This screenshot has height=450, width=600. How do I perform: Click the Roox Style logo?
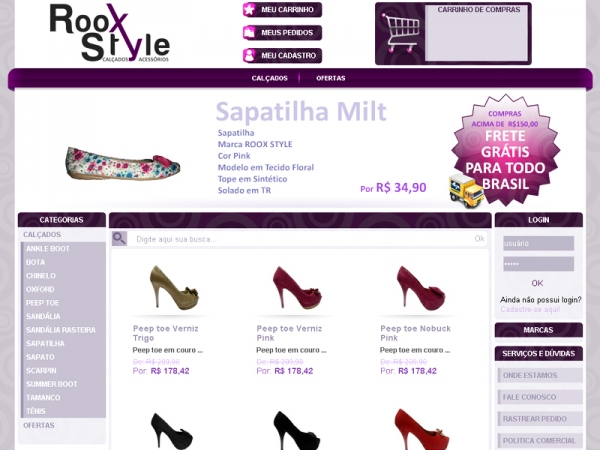109,33
